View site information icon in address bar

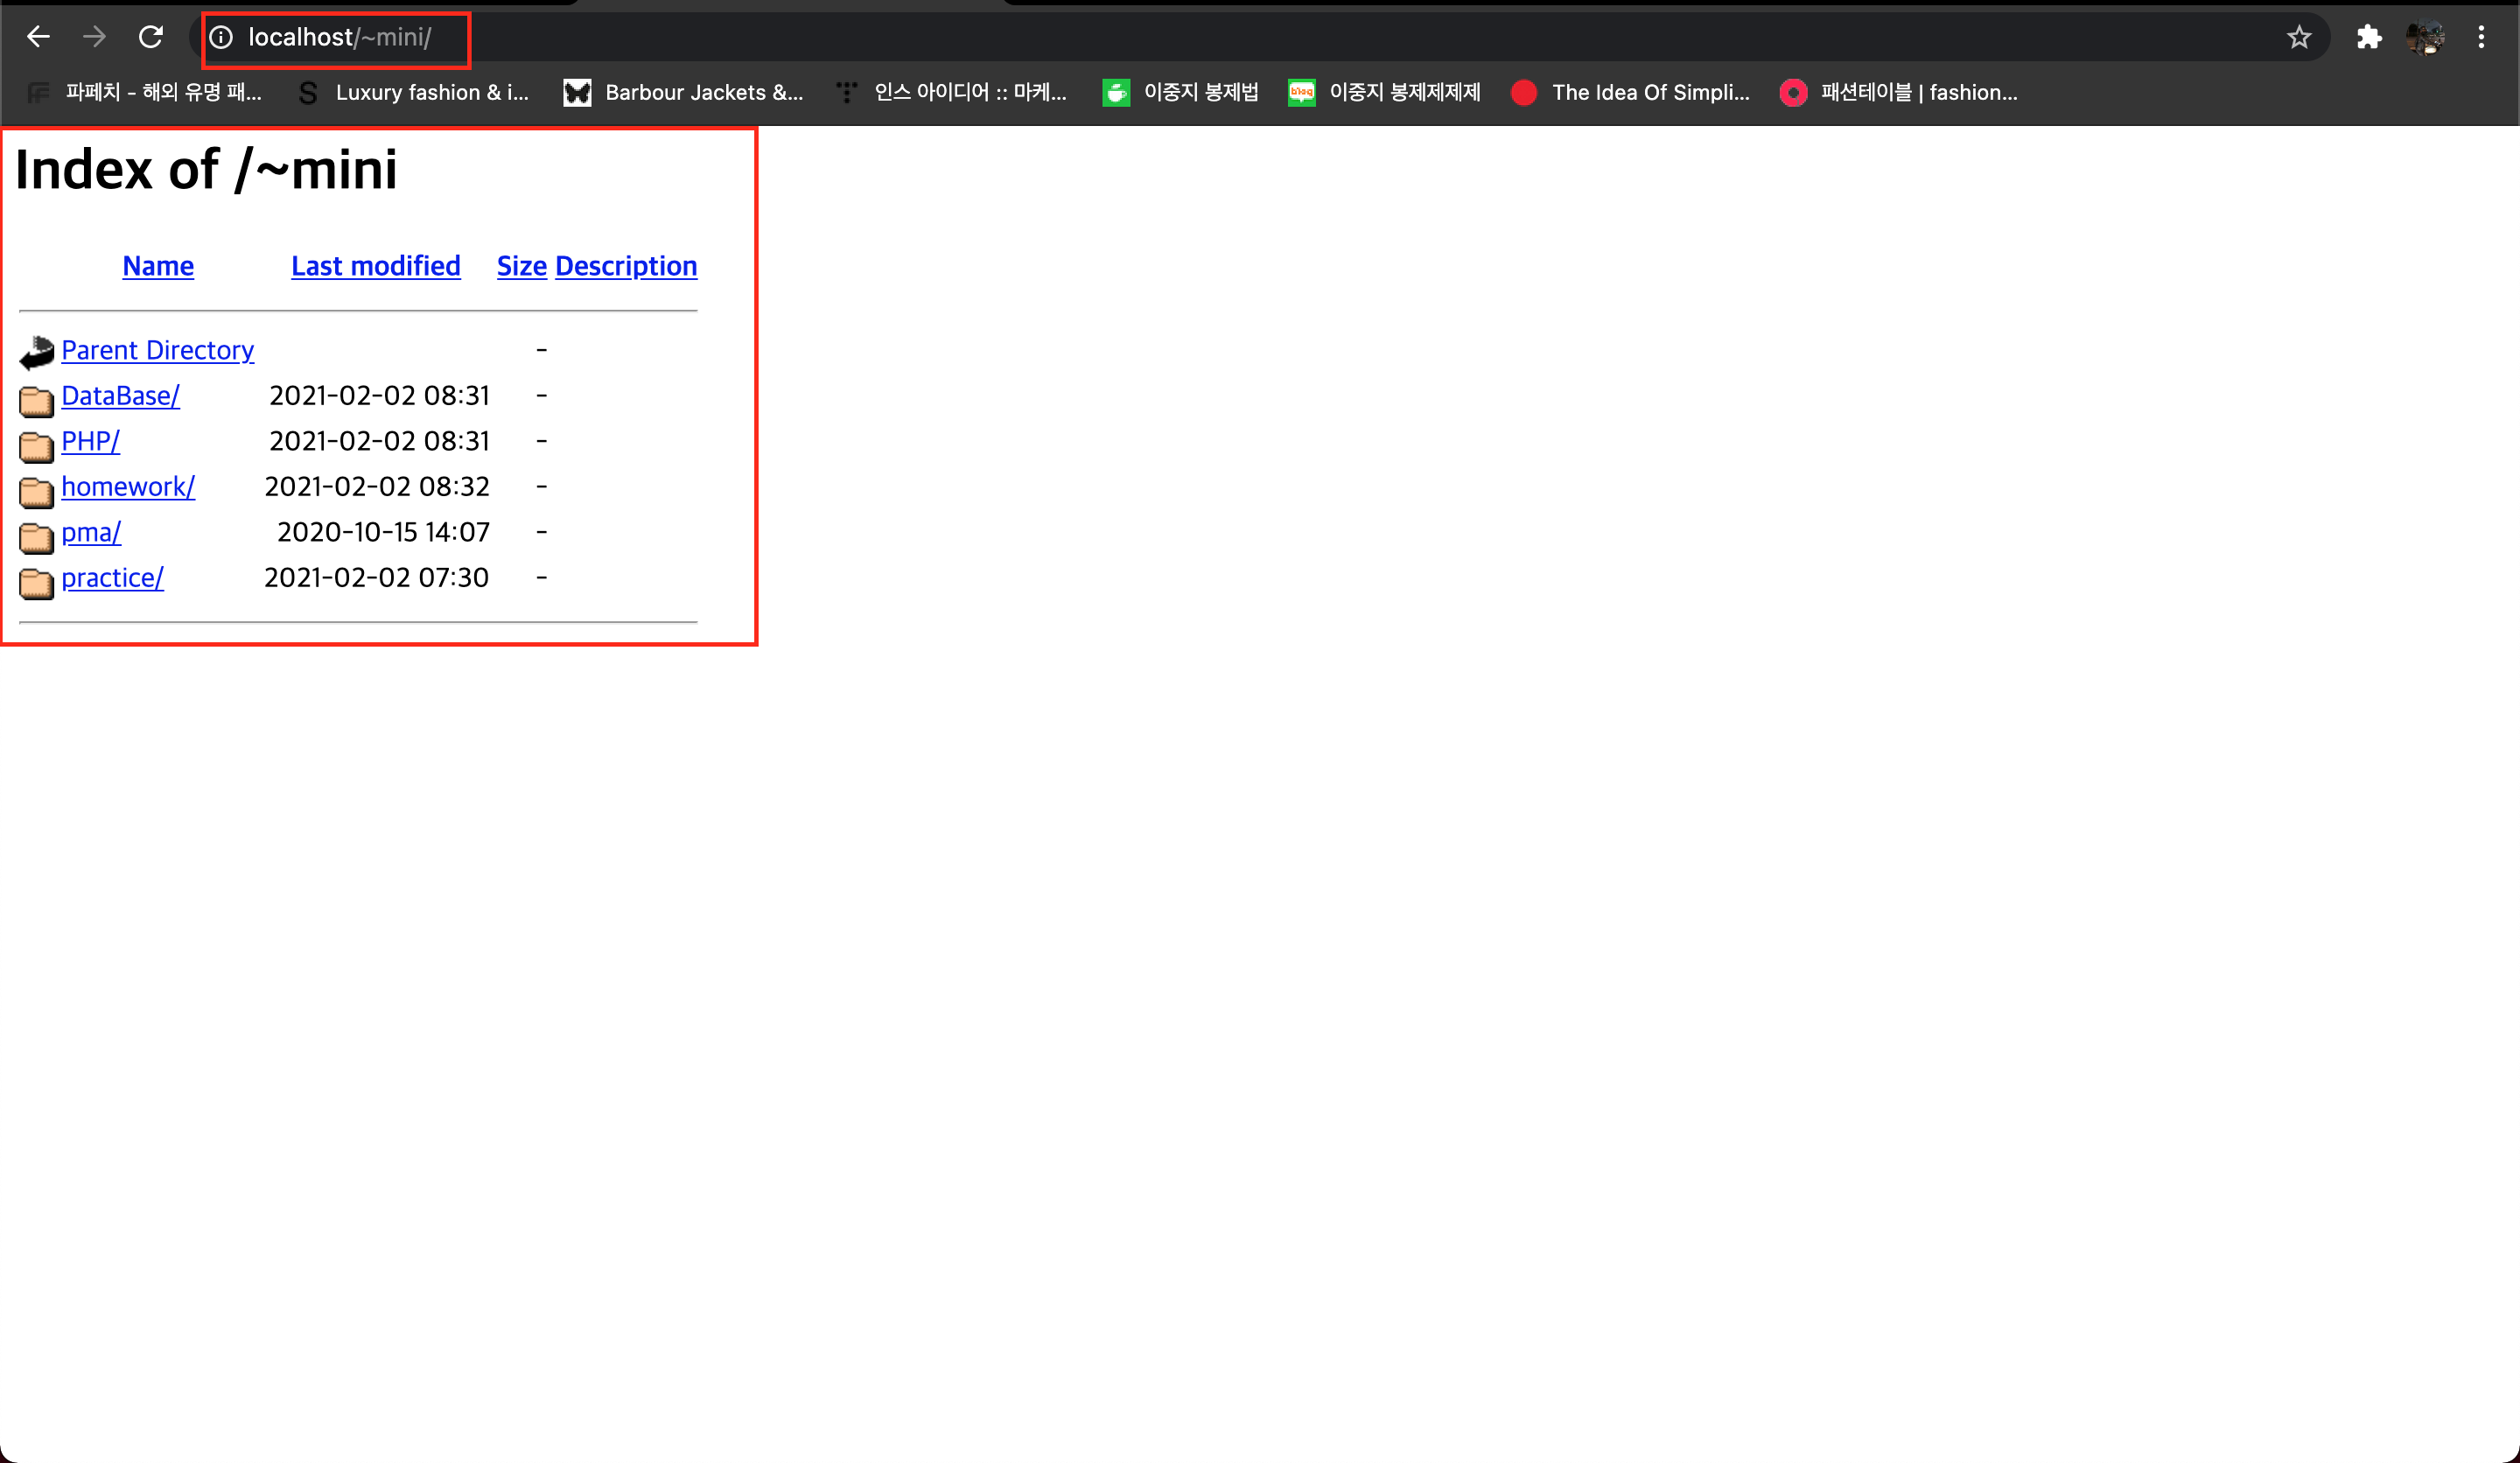(221, 37)
